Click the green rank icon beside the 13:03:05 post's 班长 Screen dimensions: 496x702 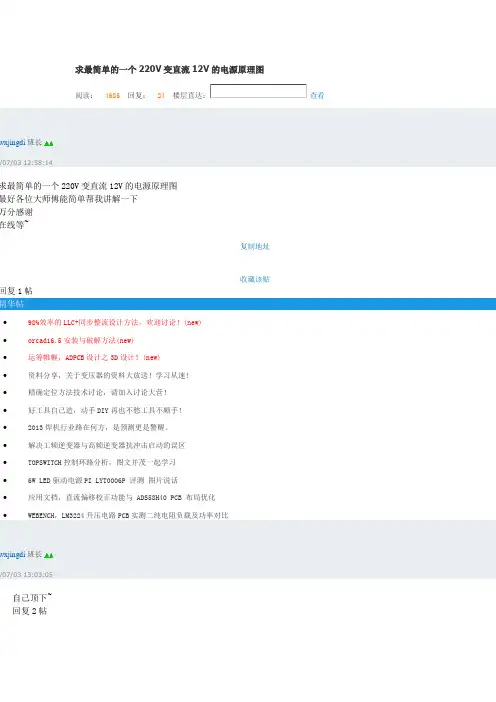point(49,555)
